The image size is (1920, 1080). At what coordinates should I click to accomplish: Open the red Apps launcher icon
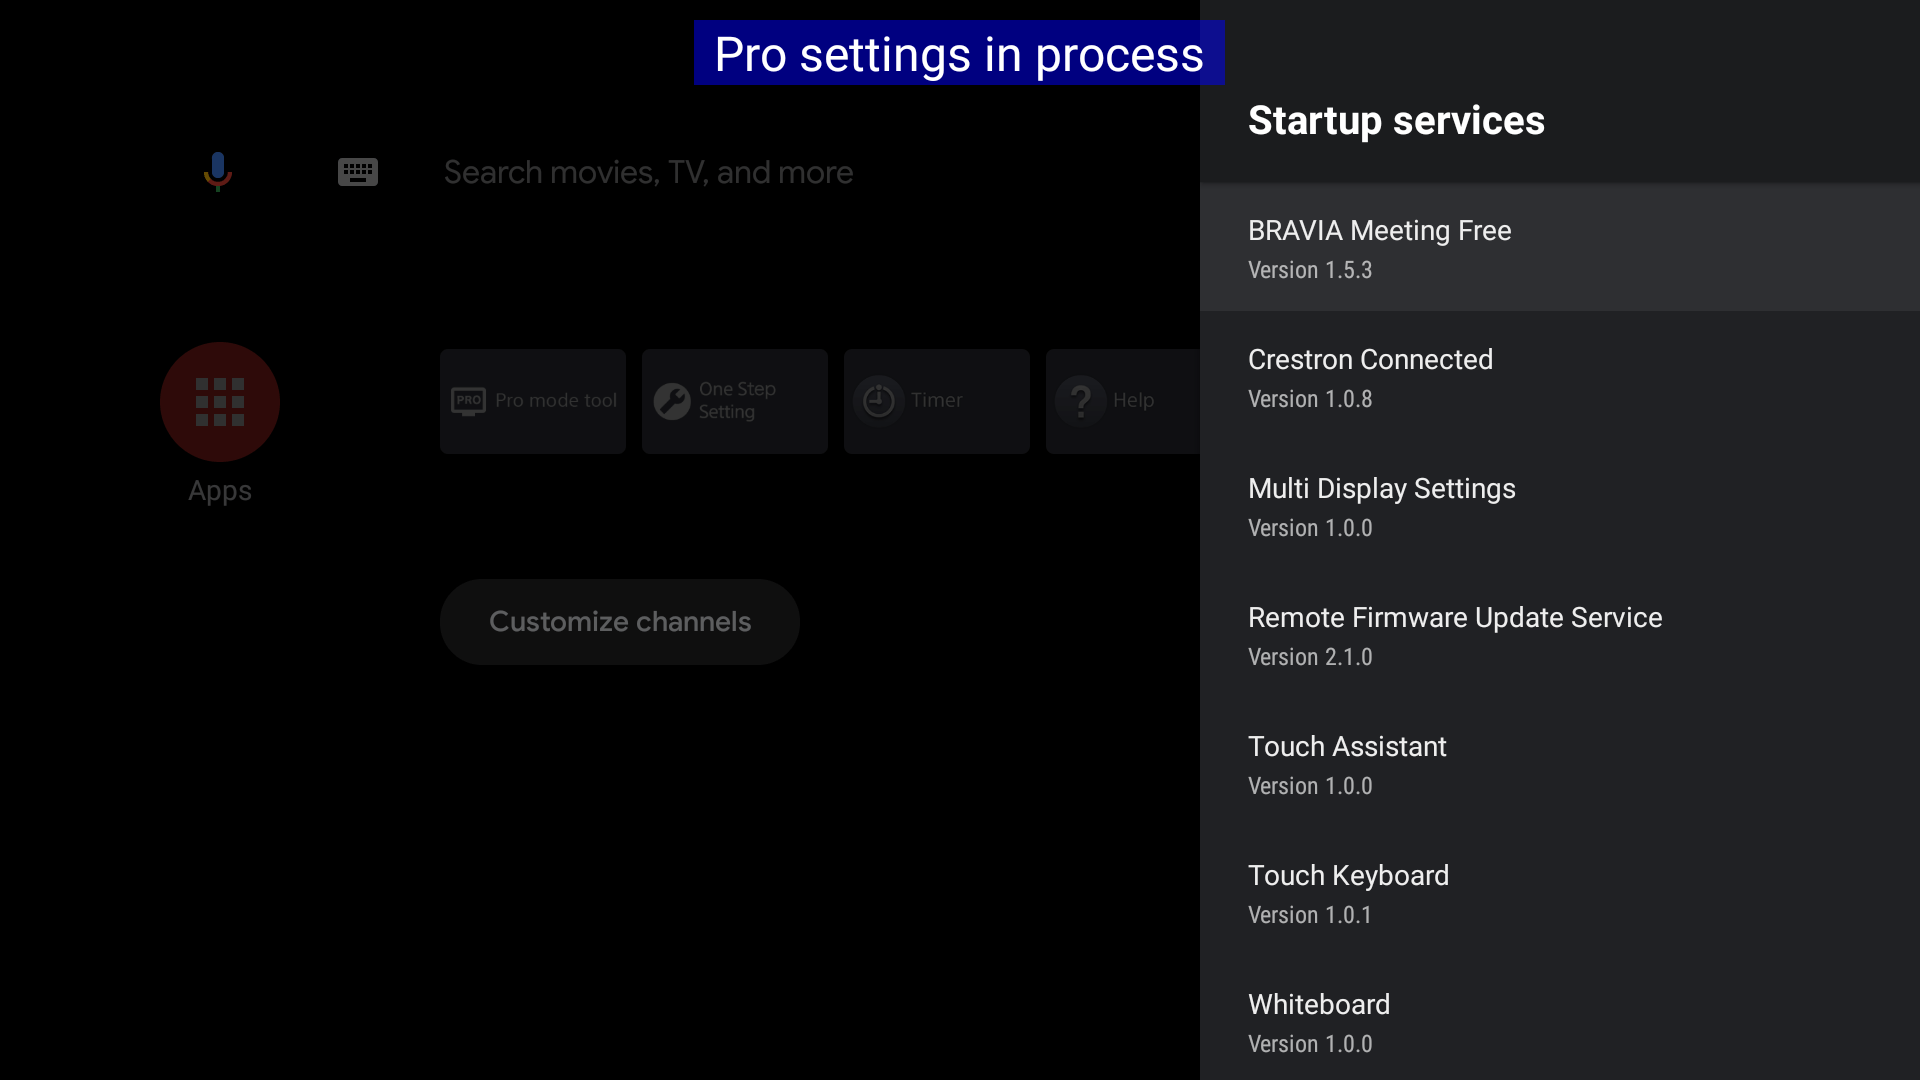[220, 402]
